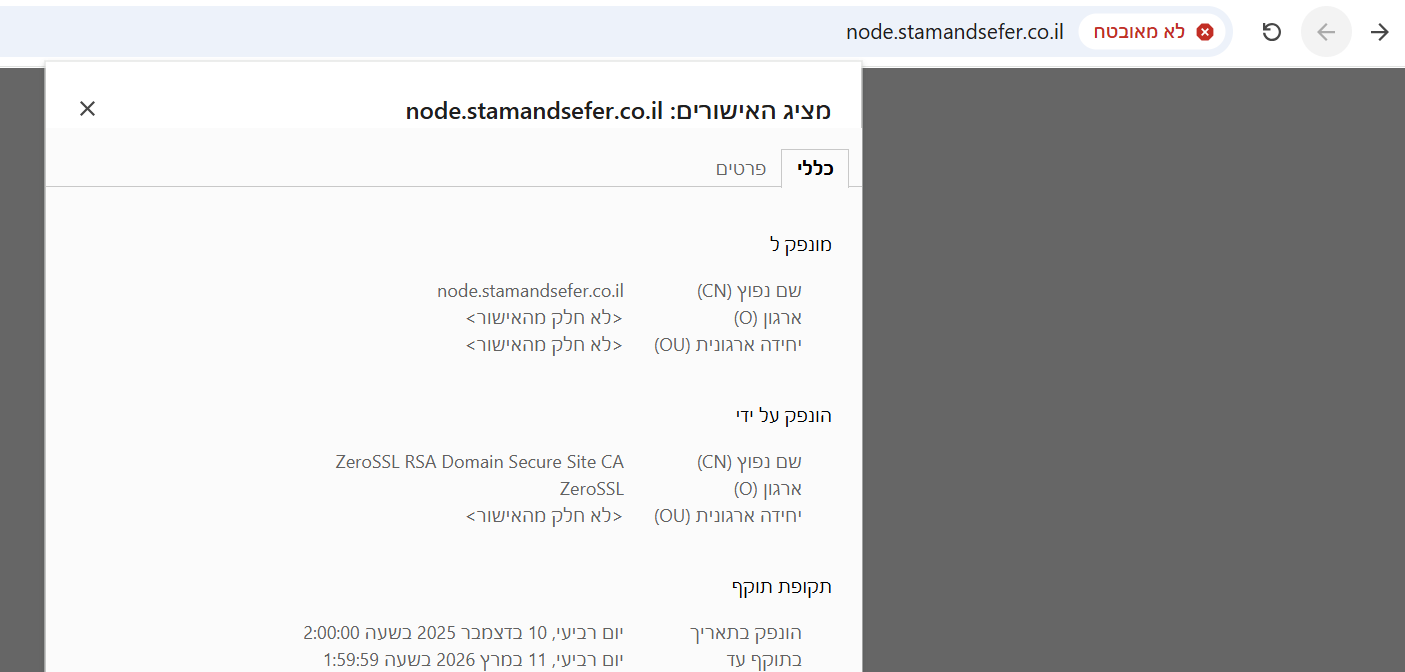This screenshot has width=1405, height=672.
Task: Switch to the "פרטים" tab
Action: coord(741,169)
